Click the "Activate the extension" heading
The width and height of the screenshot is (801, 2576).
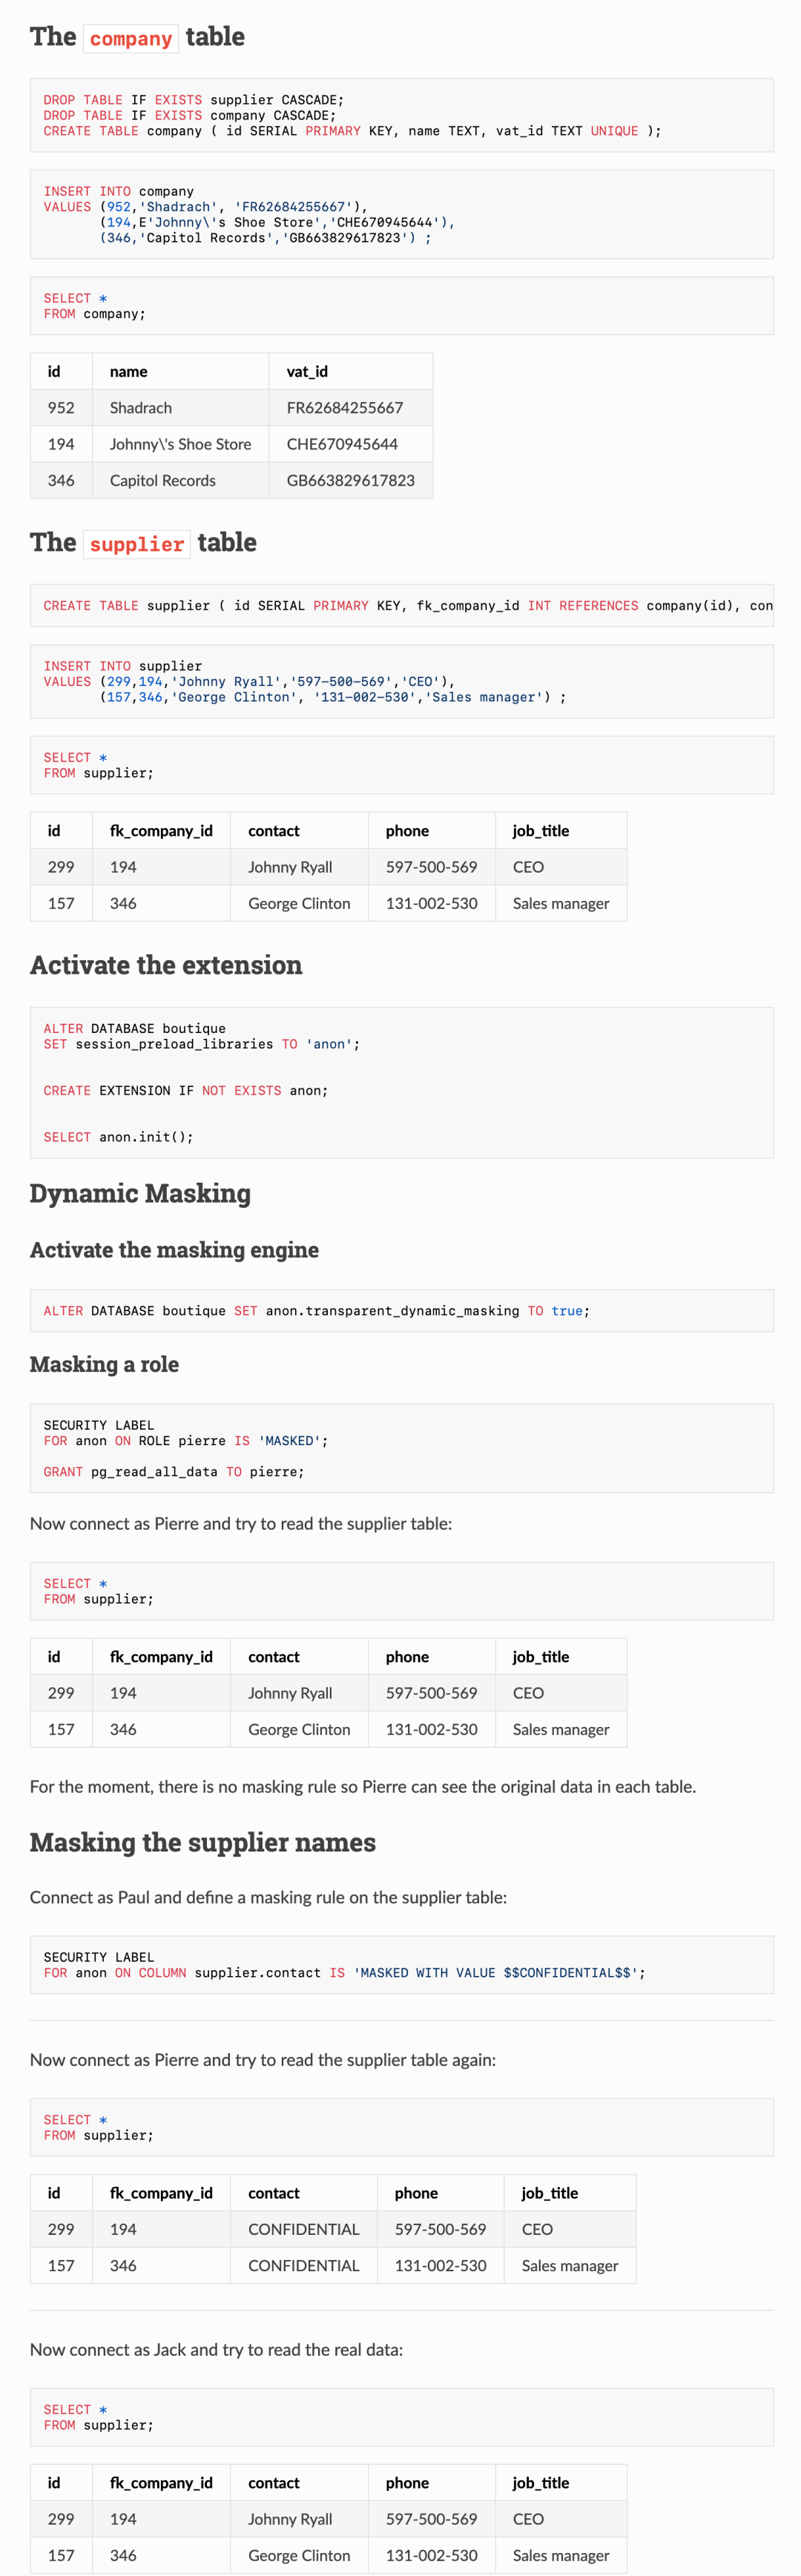click(166, 965)
